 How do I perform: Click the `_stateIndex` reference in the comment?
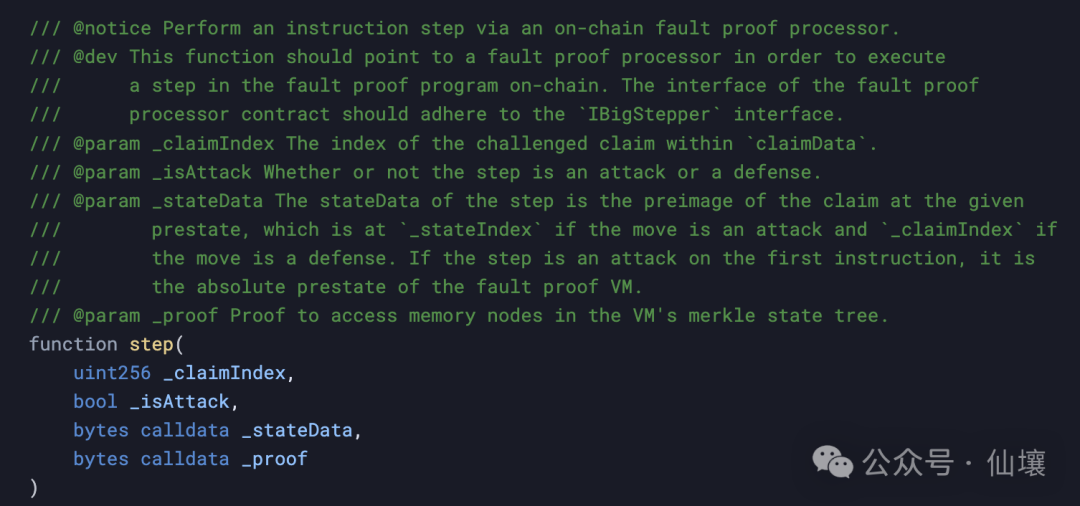[470, 230]
